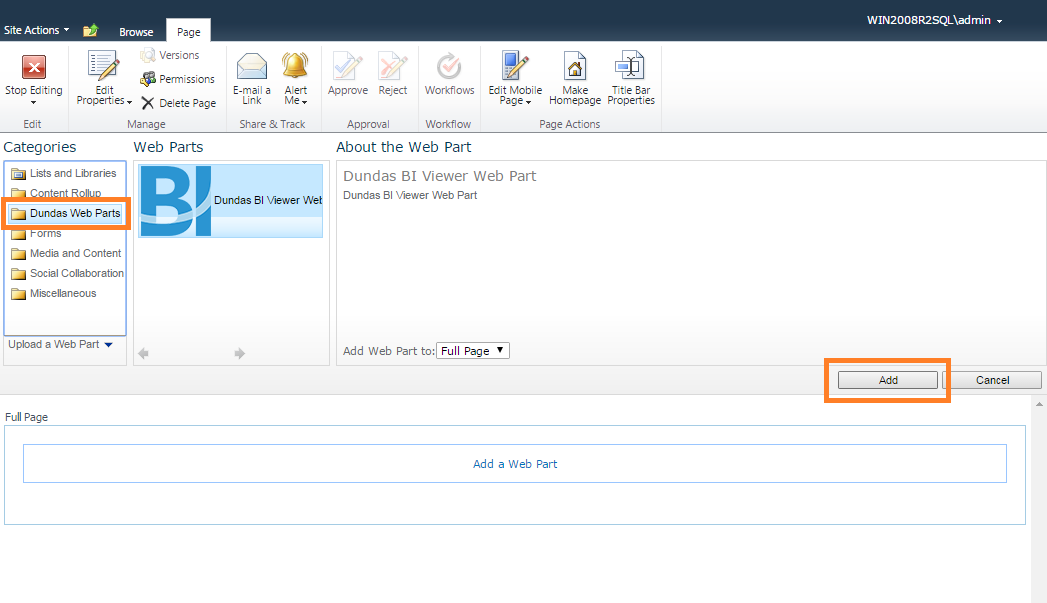Click the Permissions icon
The height and width of the screenshot is (603, 1047).
click(x=148, y=79)
